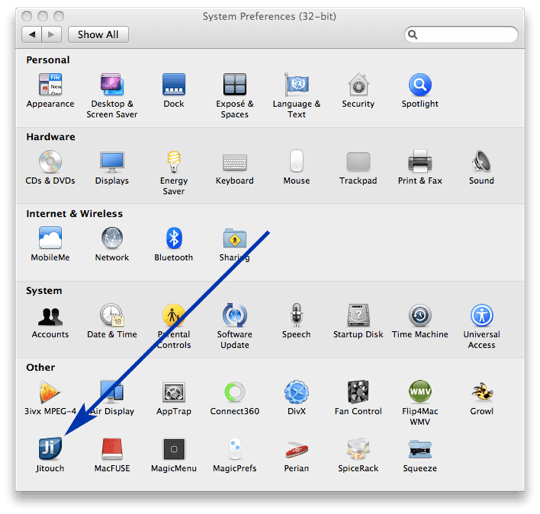This screenshot has height=514, width=540.
Task: Open the MagicPrefs preference pane
Action: (235, 455)
